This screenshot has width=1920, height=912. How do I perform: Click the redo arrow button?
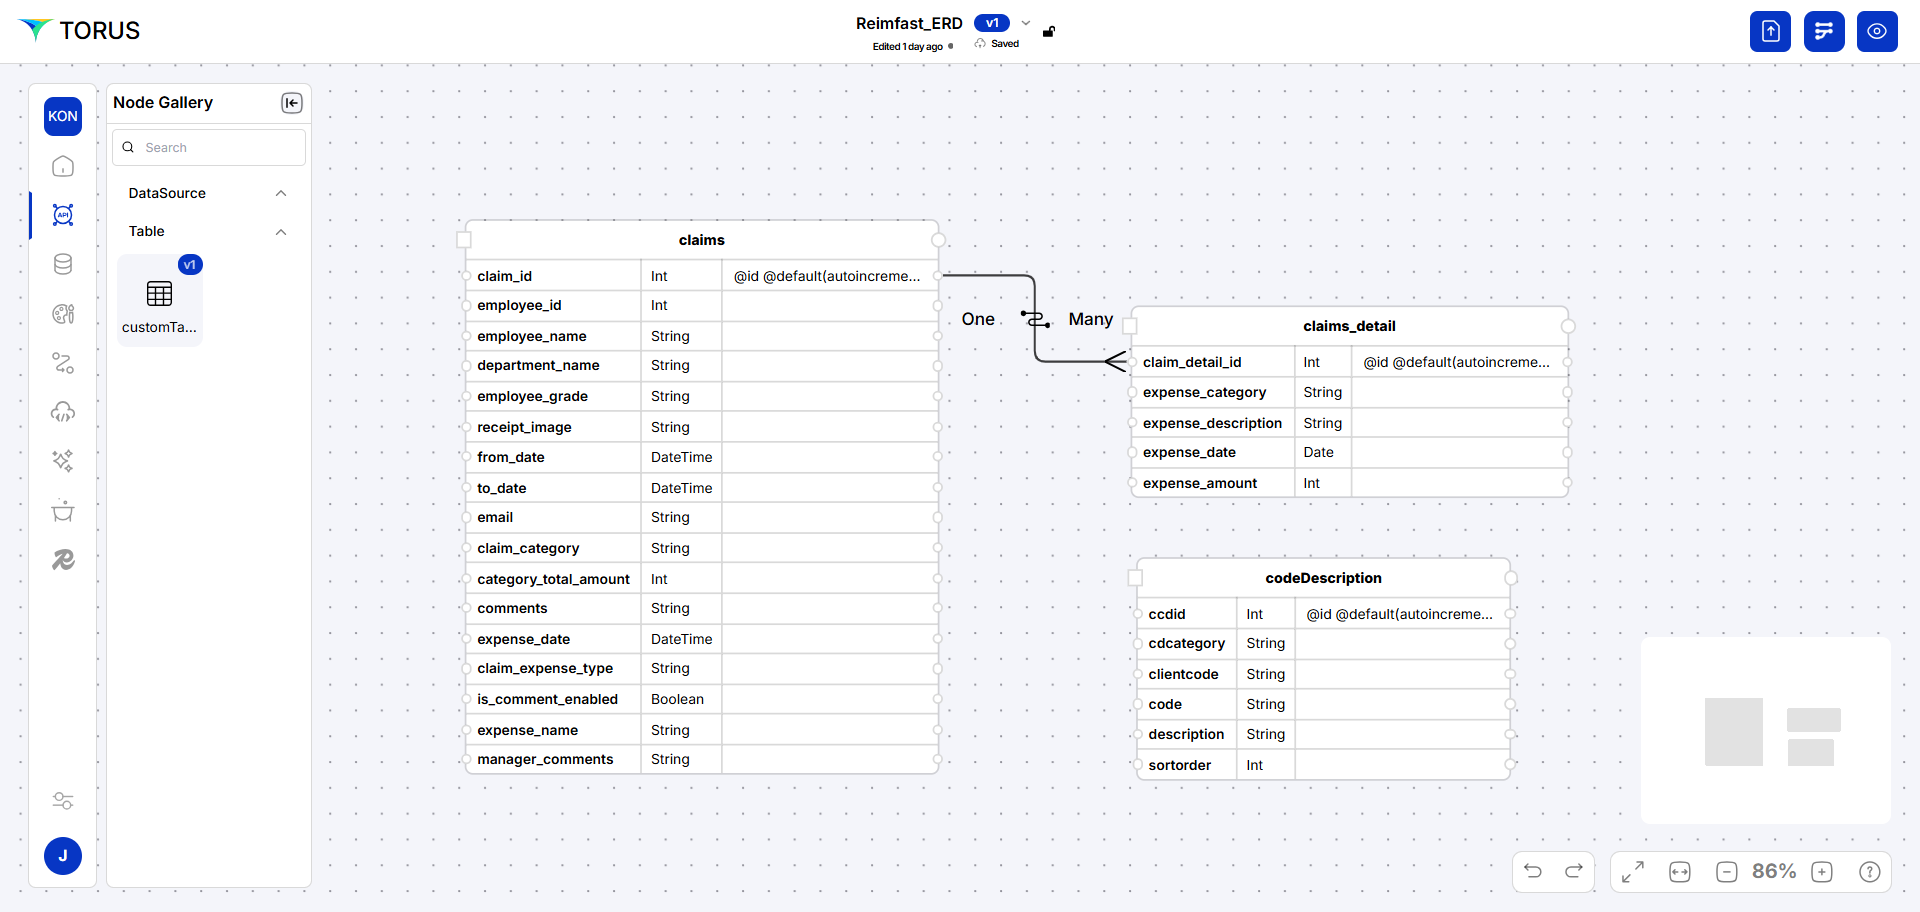(x=1573, y=871)
